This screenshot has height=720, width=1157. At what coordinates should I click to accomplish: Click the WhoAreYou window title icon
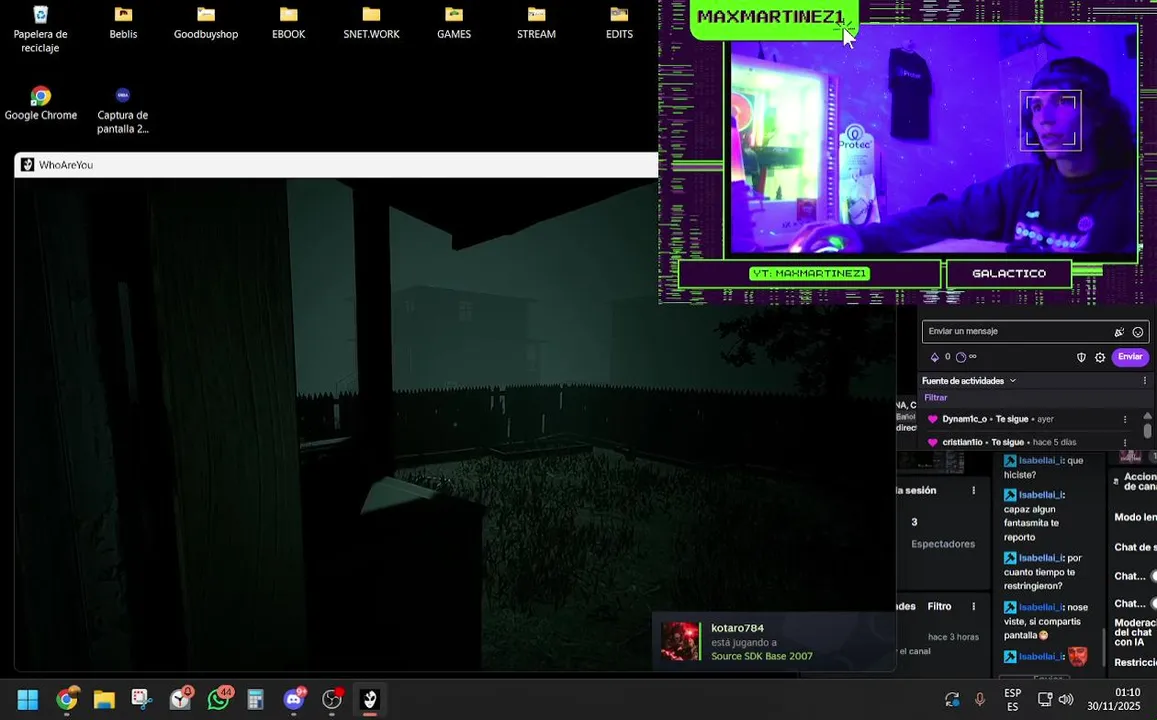pyautogui.click(x=27, y=165)
